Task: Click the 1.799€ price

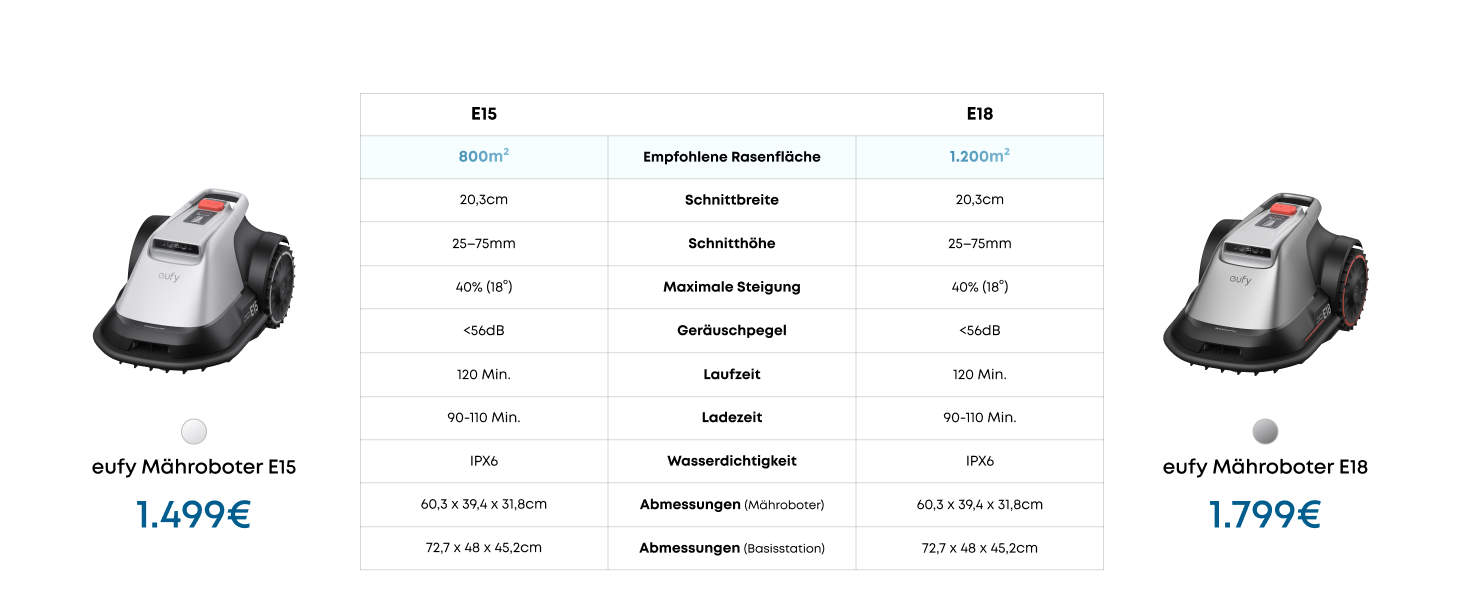Action: [1265, 515]
